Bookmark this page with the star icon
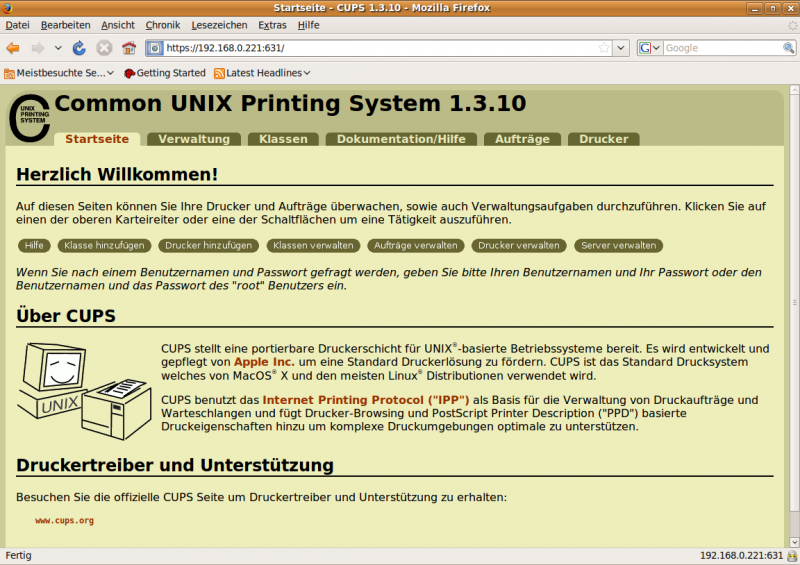 (x=604, y=48)
